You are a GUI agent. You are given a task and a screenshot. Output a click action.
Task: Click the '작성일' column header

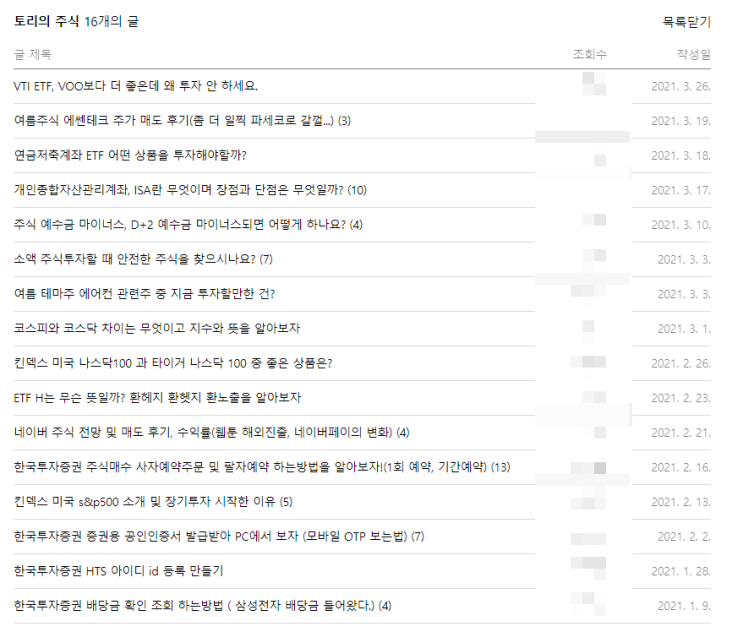point(694,54)
